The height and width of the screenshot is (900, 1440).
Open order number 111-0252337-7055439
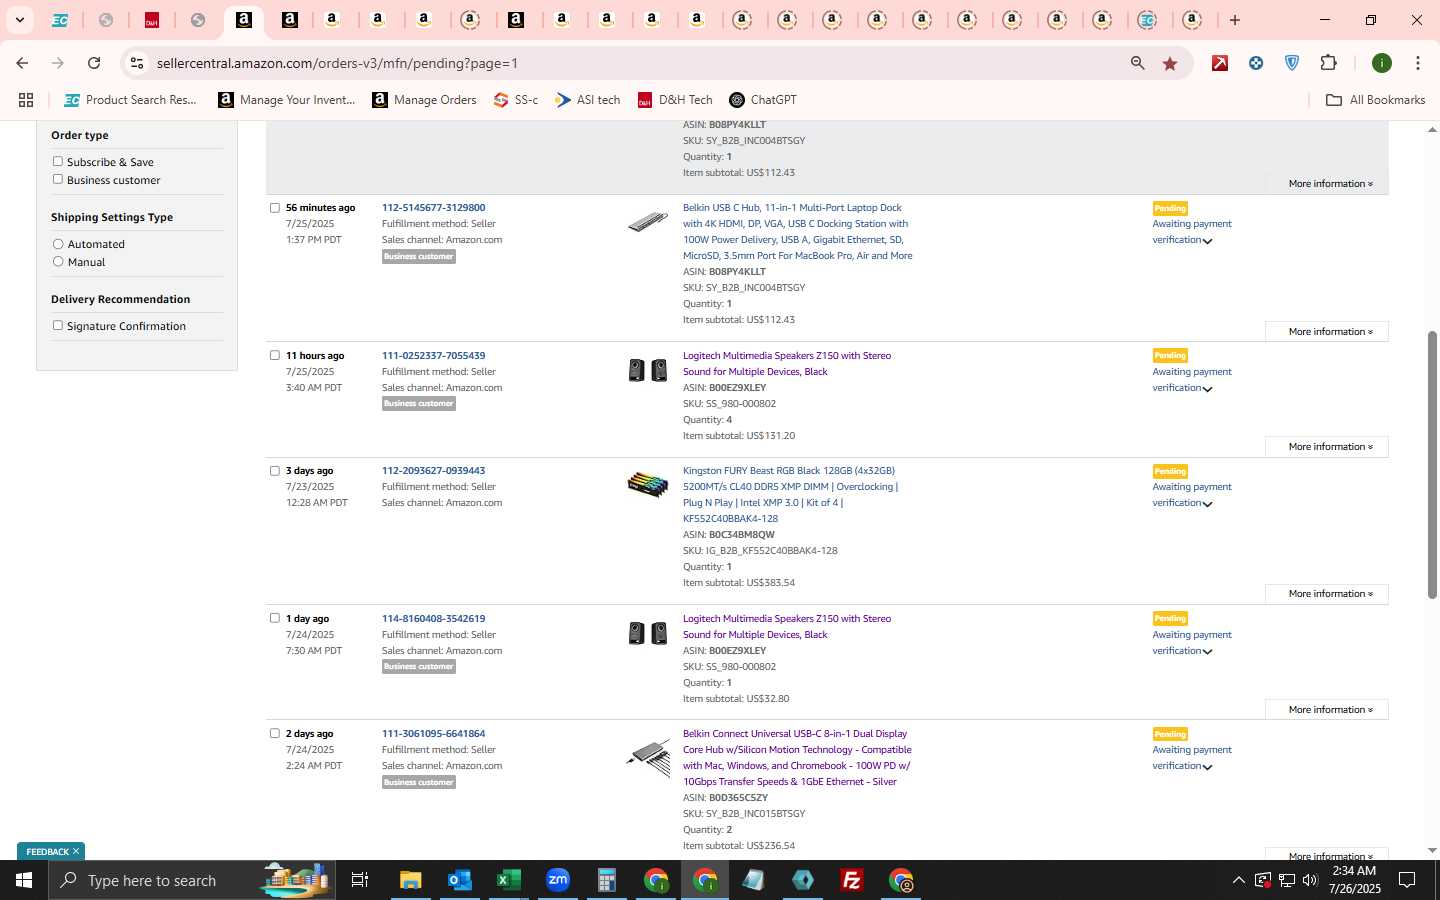click(433, 356)
